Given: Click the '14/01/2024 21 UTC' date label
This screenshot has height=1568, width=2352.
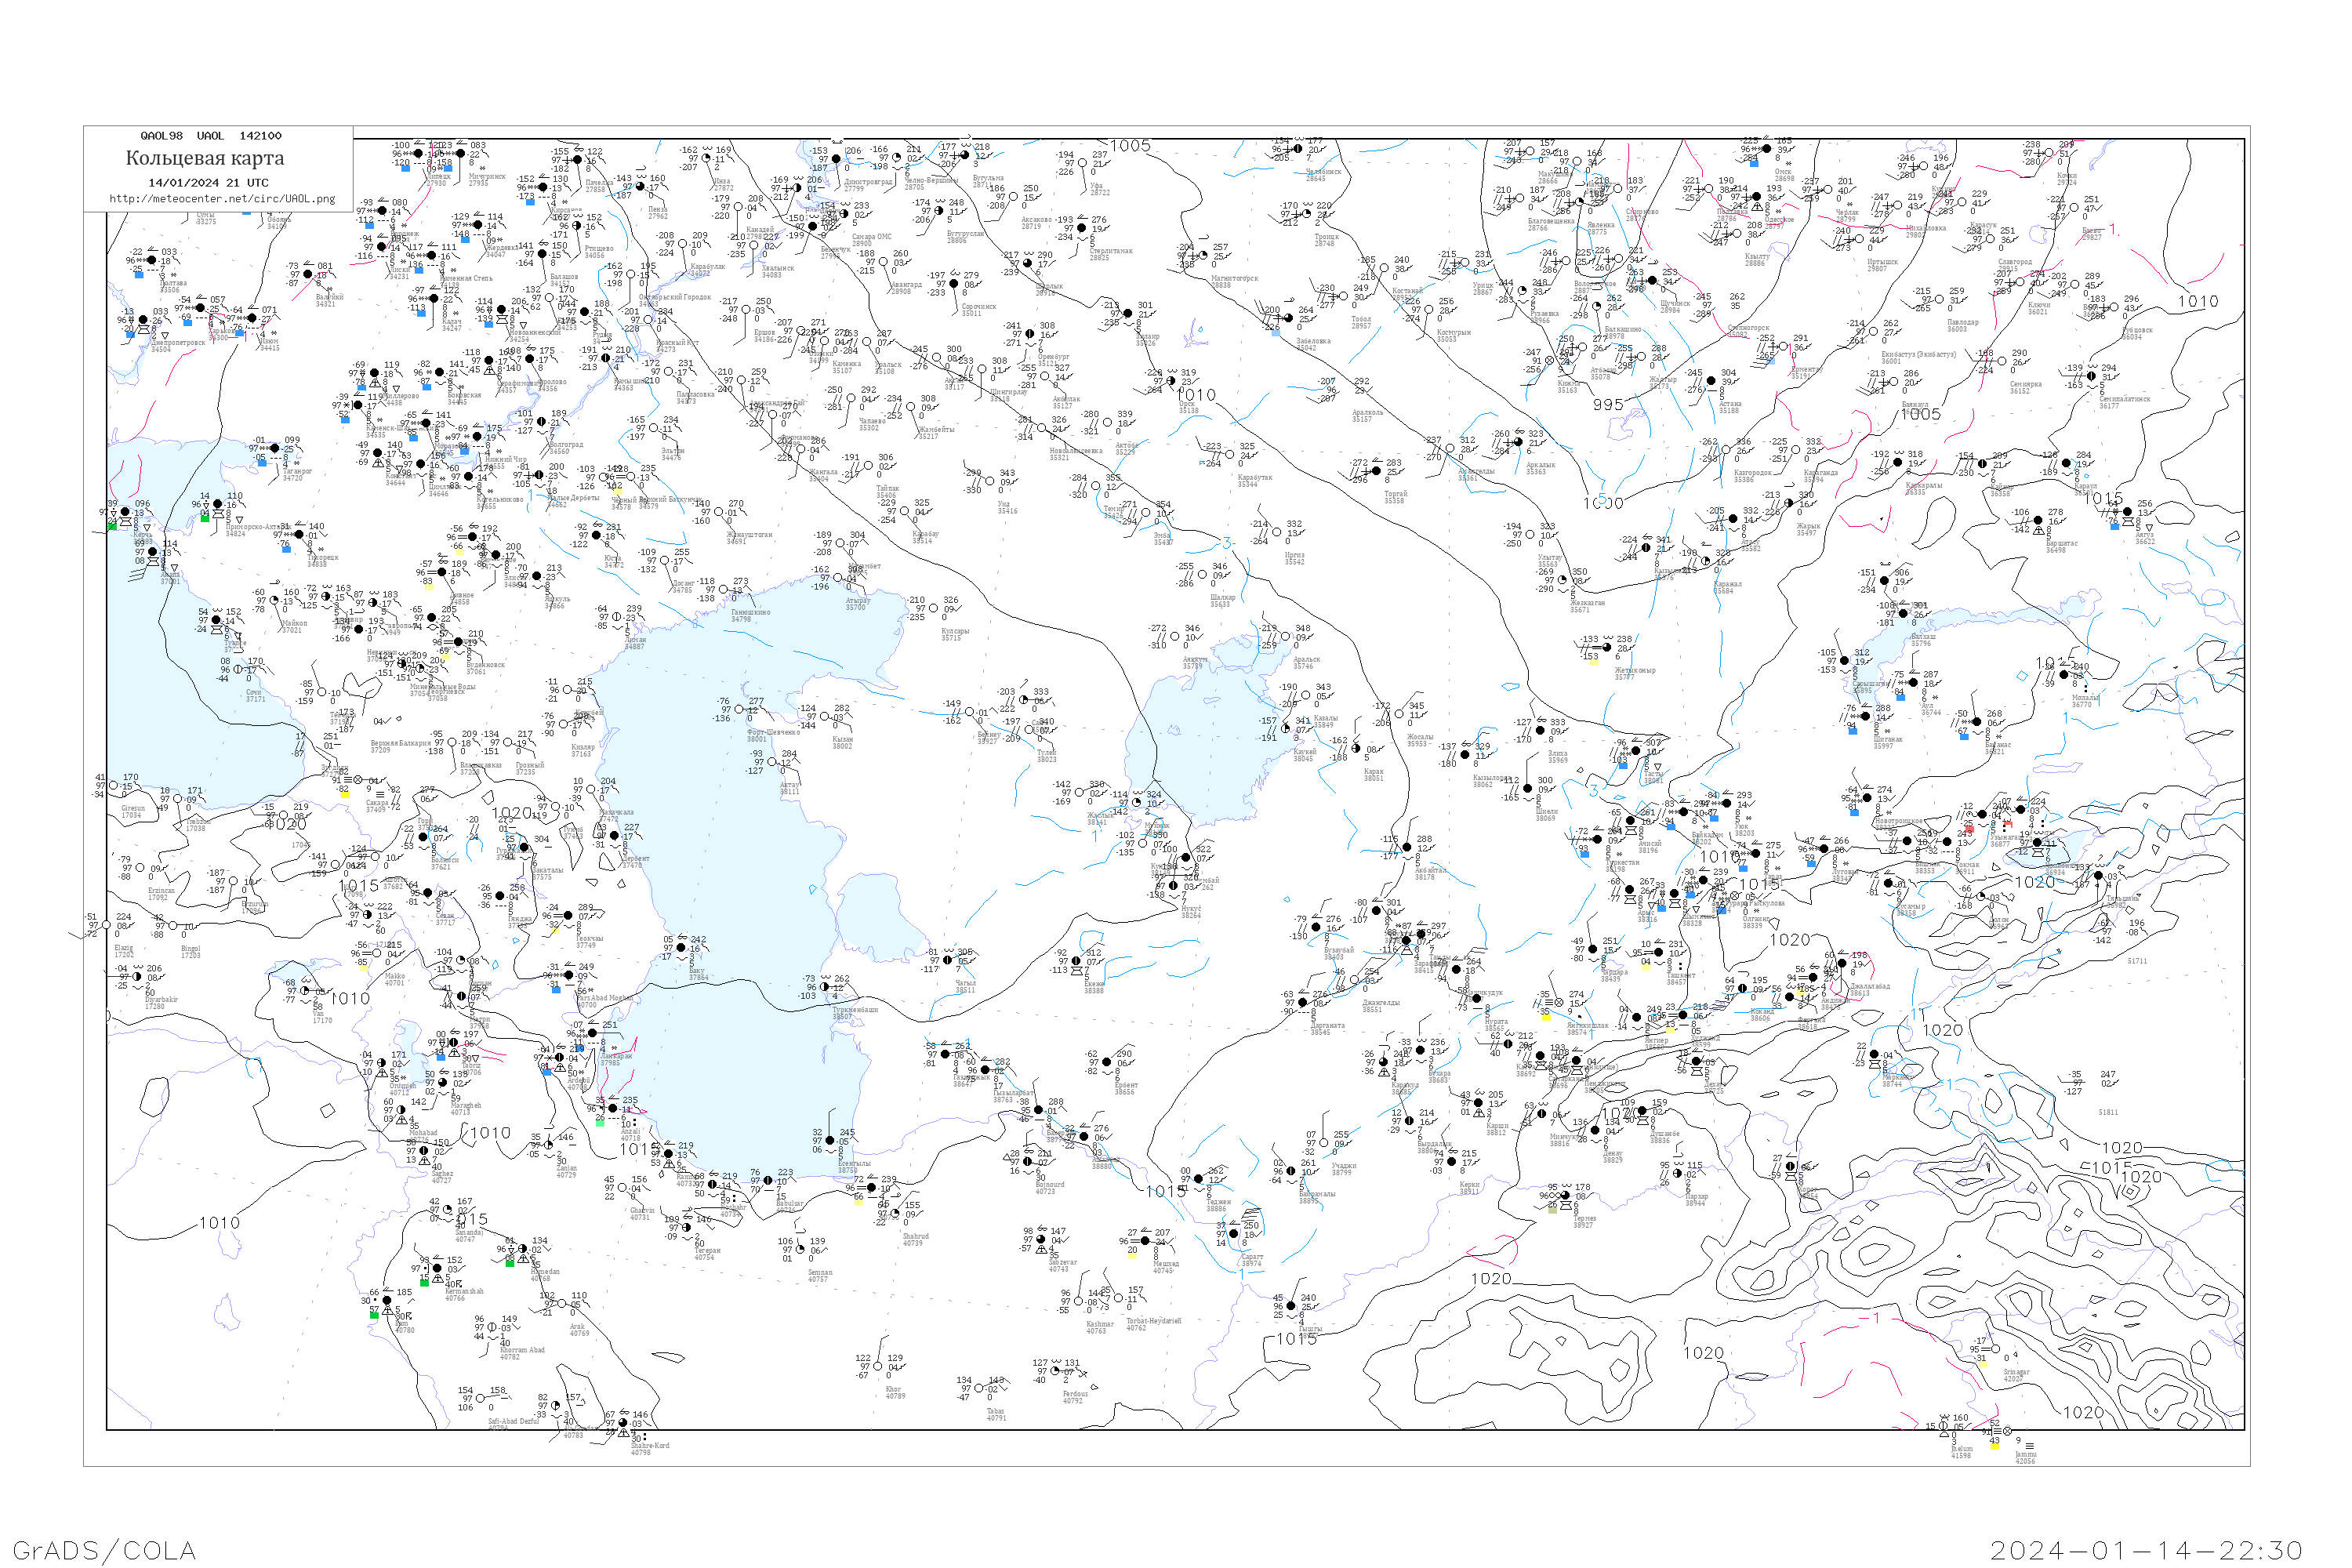Looking at the screenshot, I should click(x=208, y=183).
